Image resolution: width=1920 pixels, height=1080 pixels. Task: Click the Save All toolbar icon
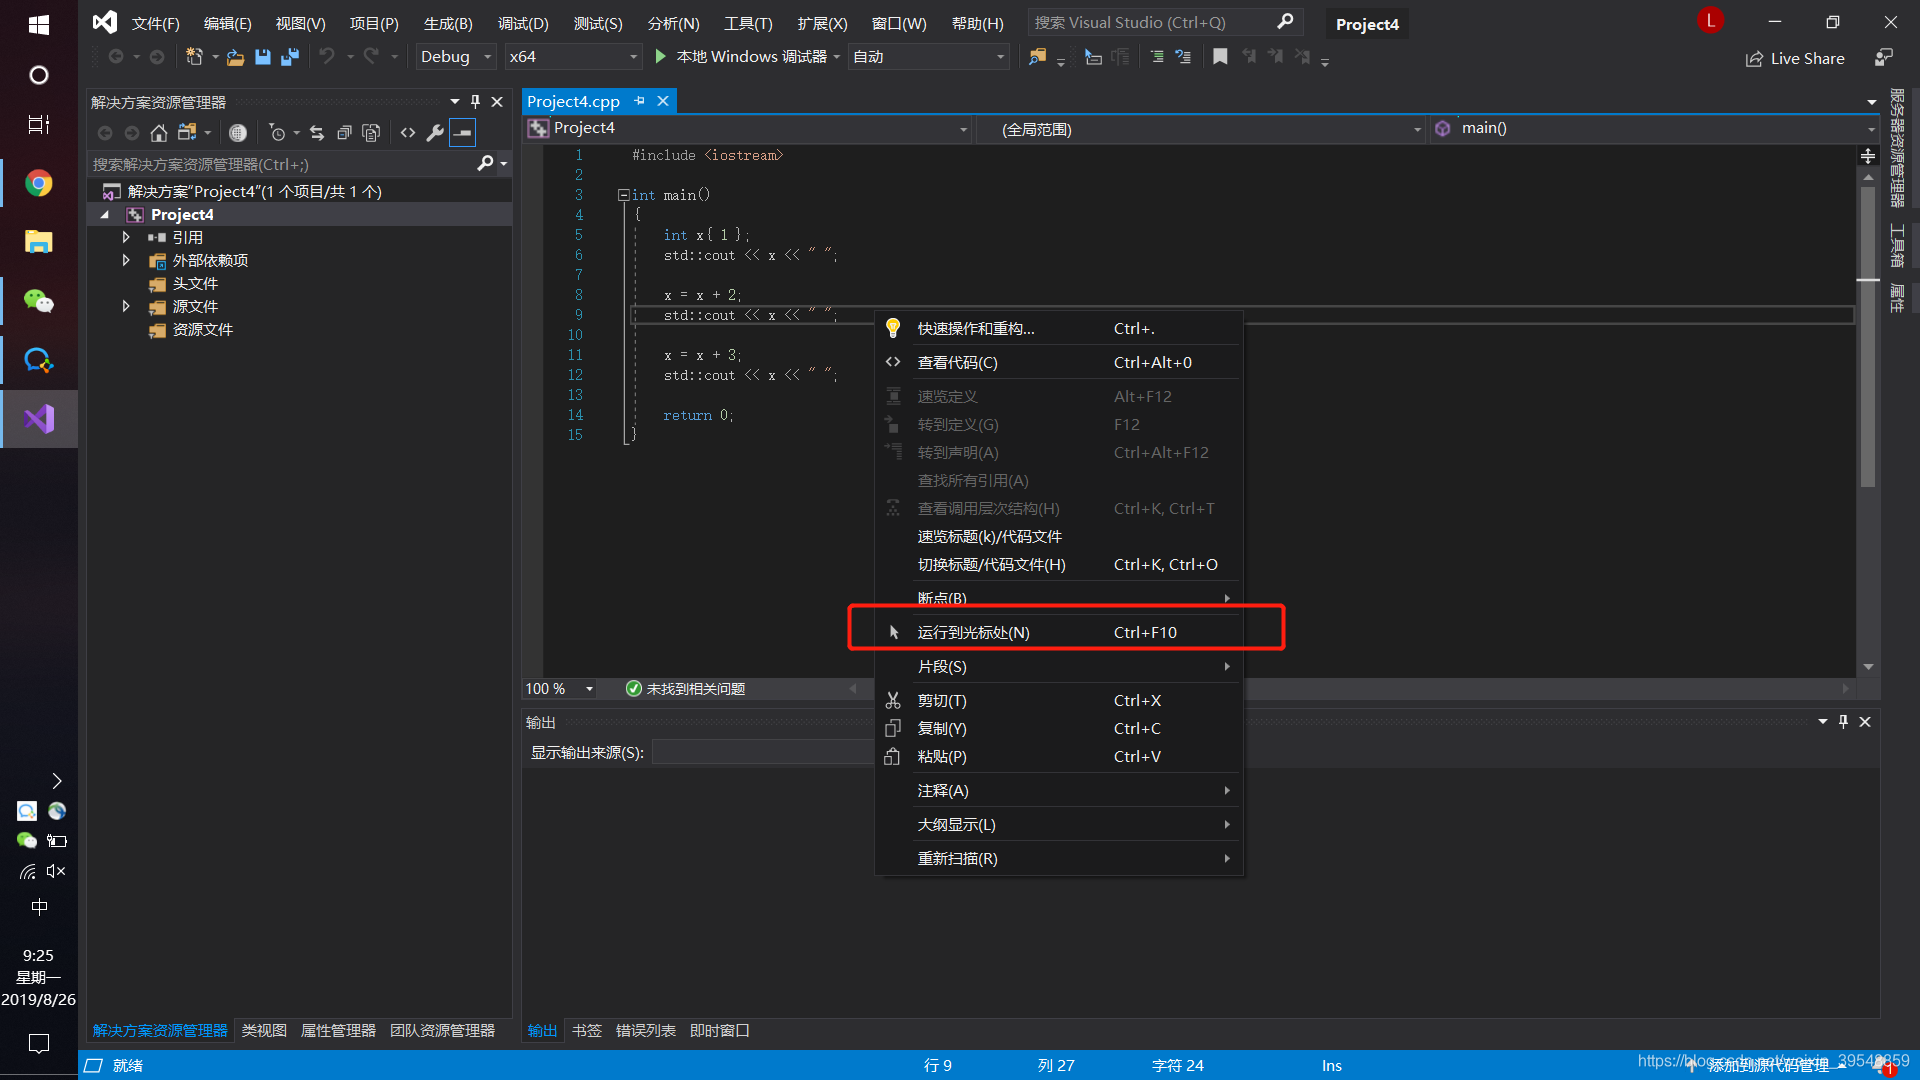click(290, 57)
